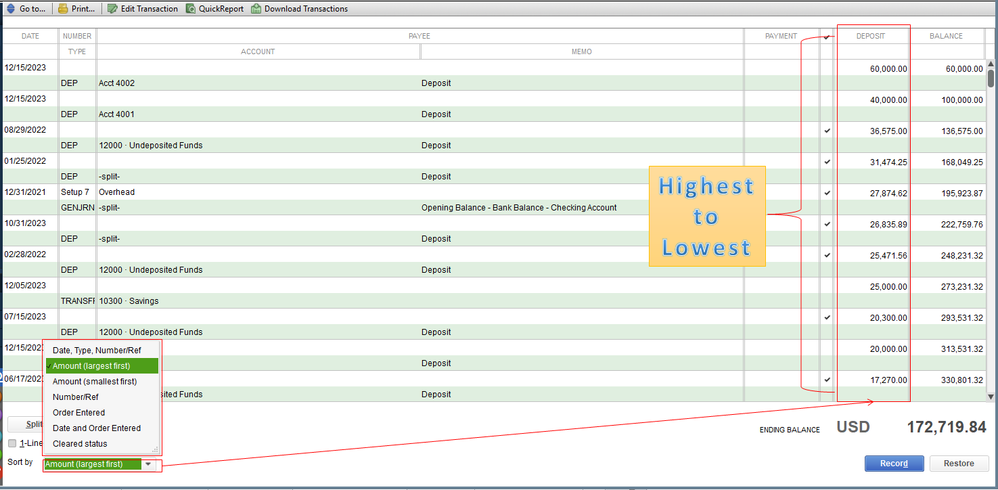
Task: Click the Restore button
Action: [958, 463]
